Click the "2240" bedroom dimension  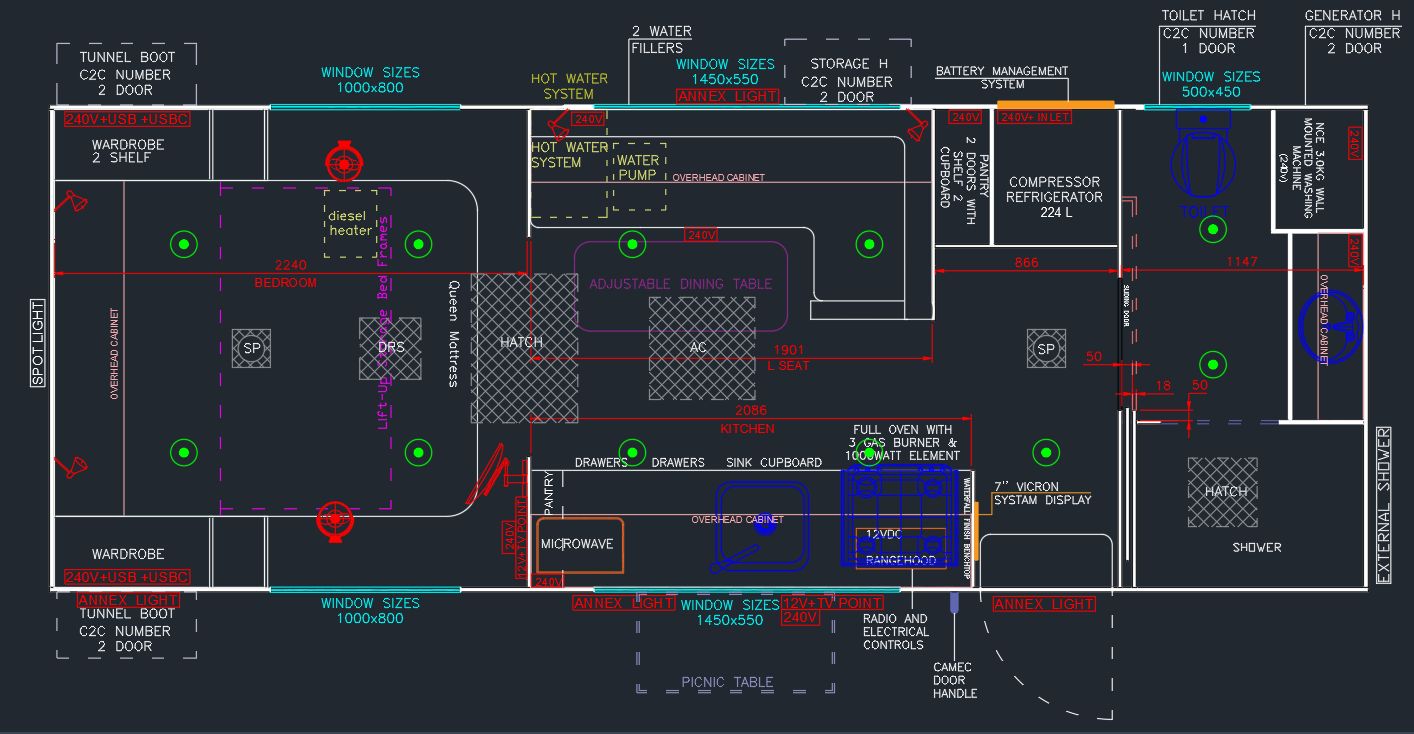[x=290, y=265]
